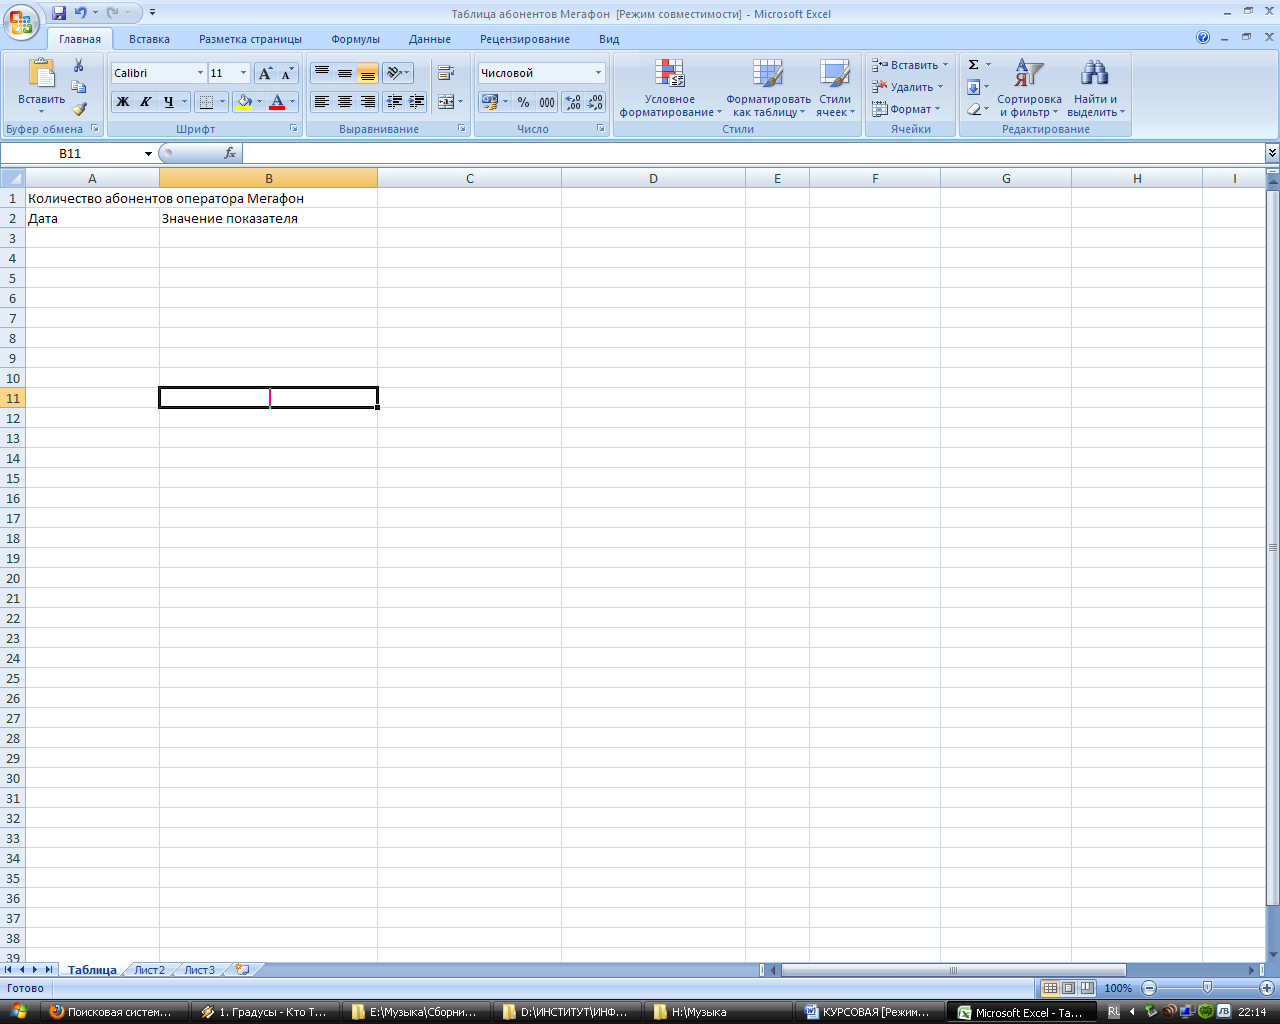Go to the Формулы tab

pos(355,39)
